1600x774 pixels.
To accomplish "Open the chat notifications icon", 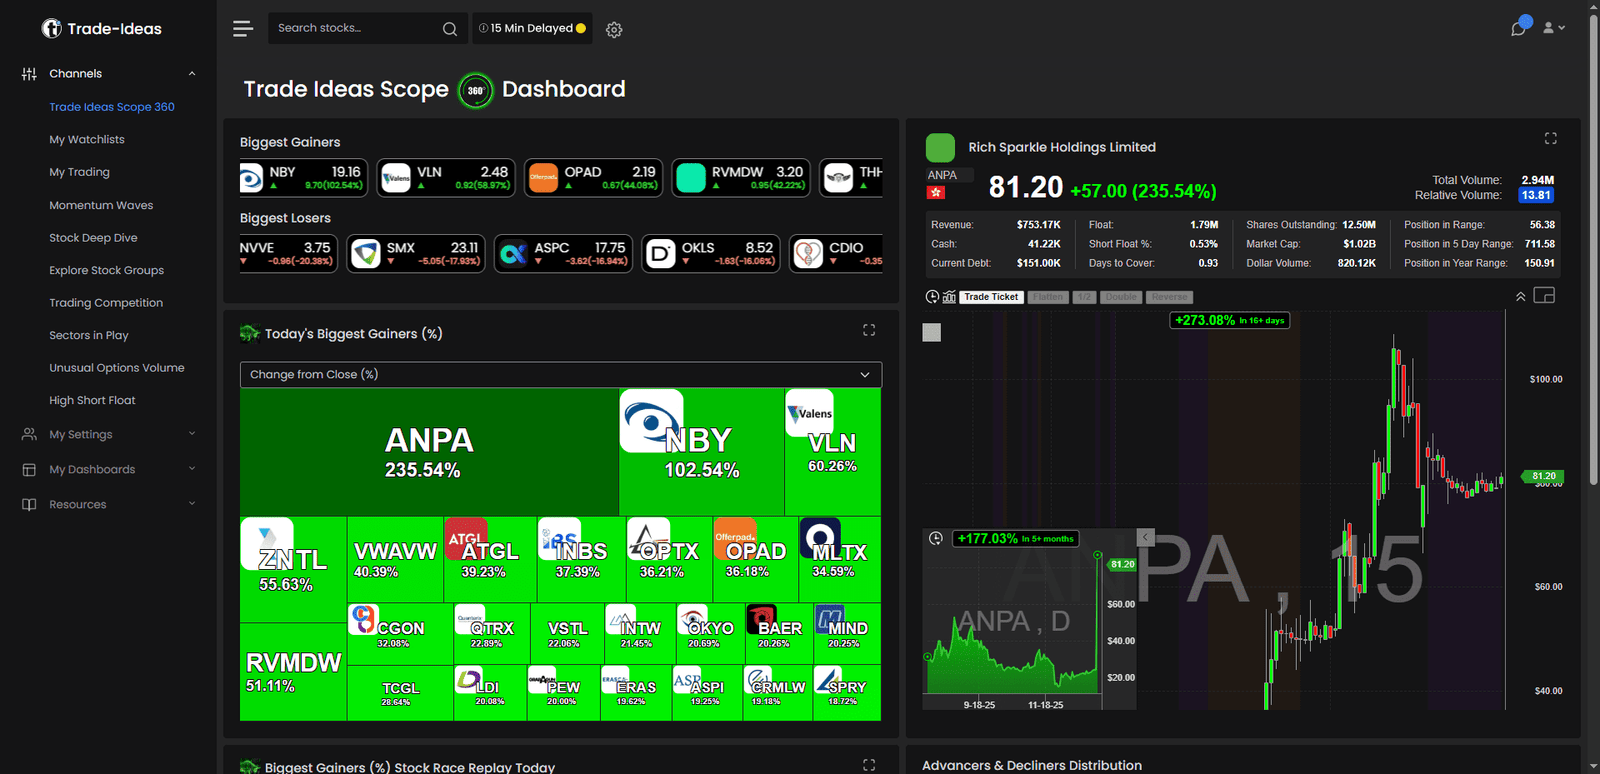I will pyautogui.click(x=1519, y=27).
